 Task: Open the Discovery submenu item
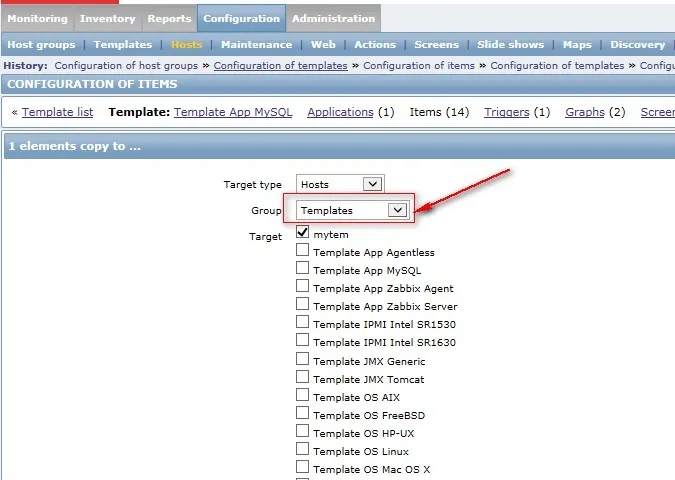tap(638, 44)
